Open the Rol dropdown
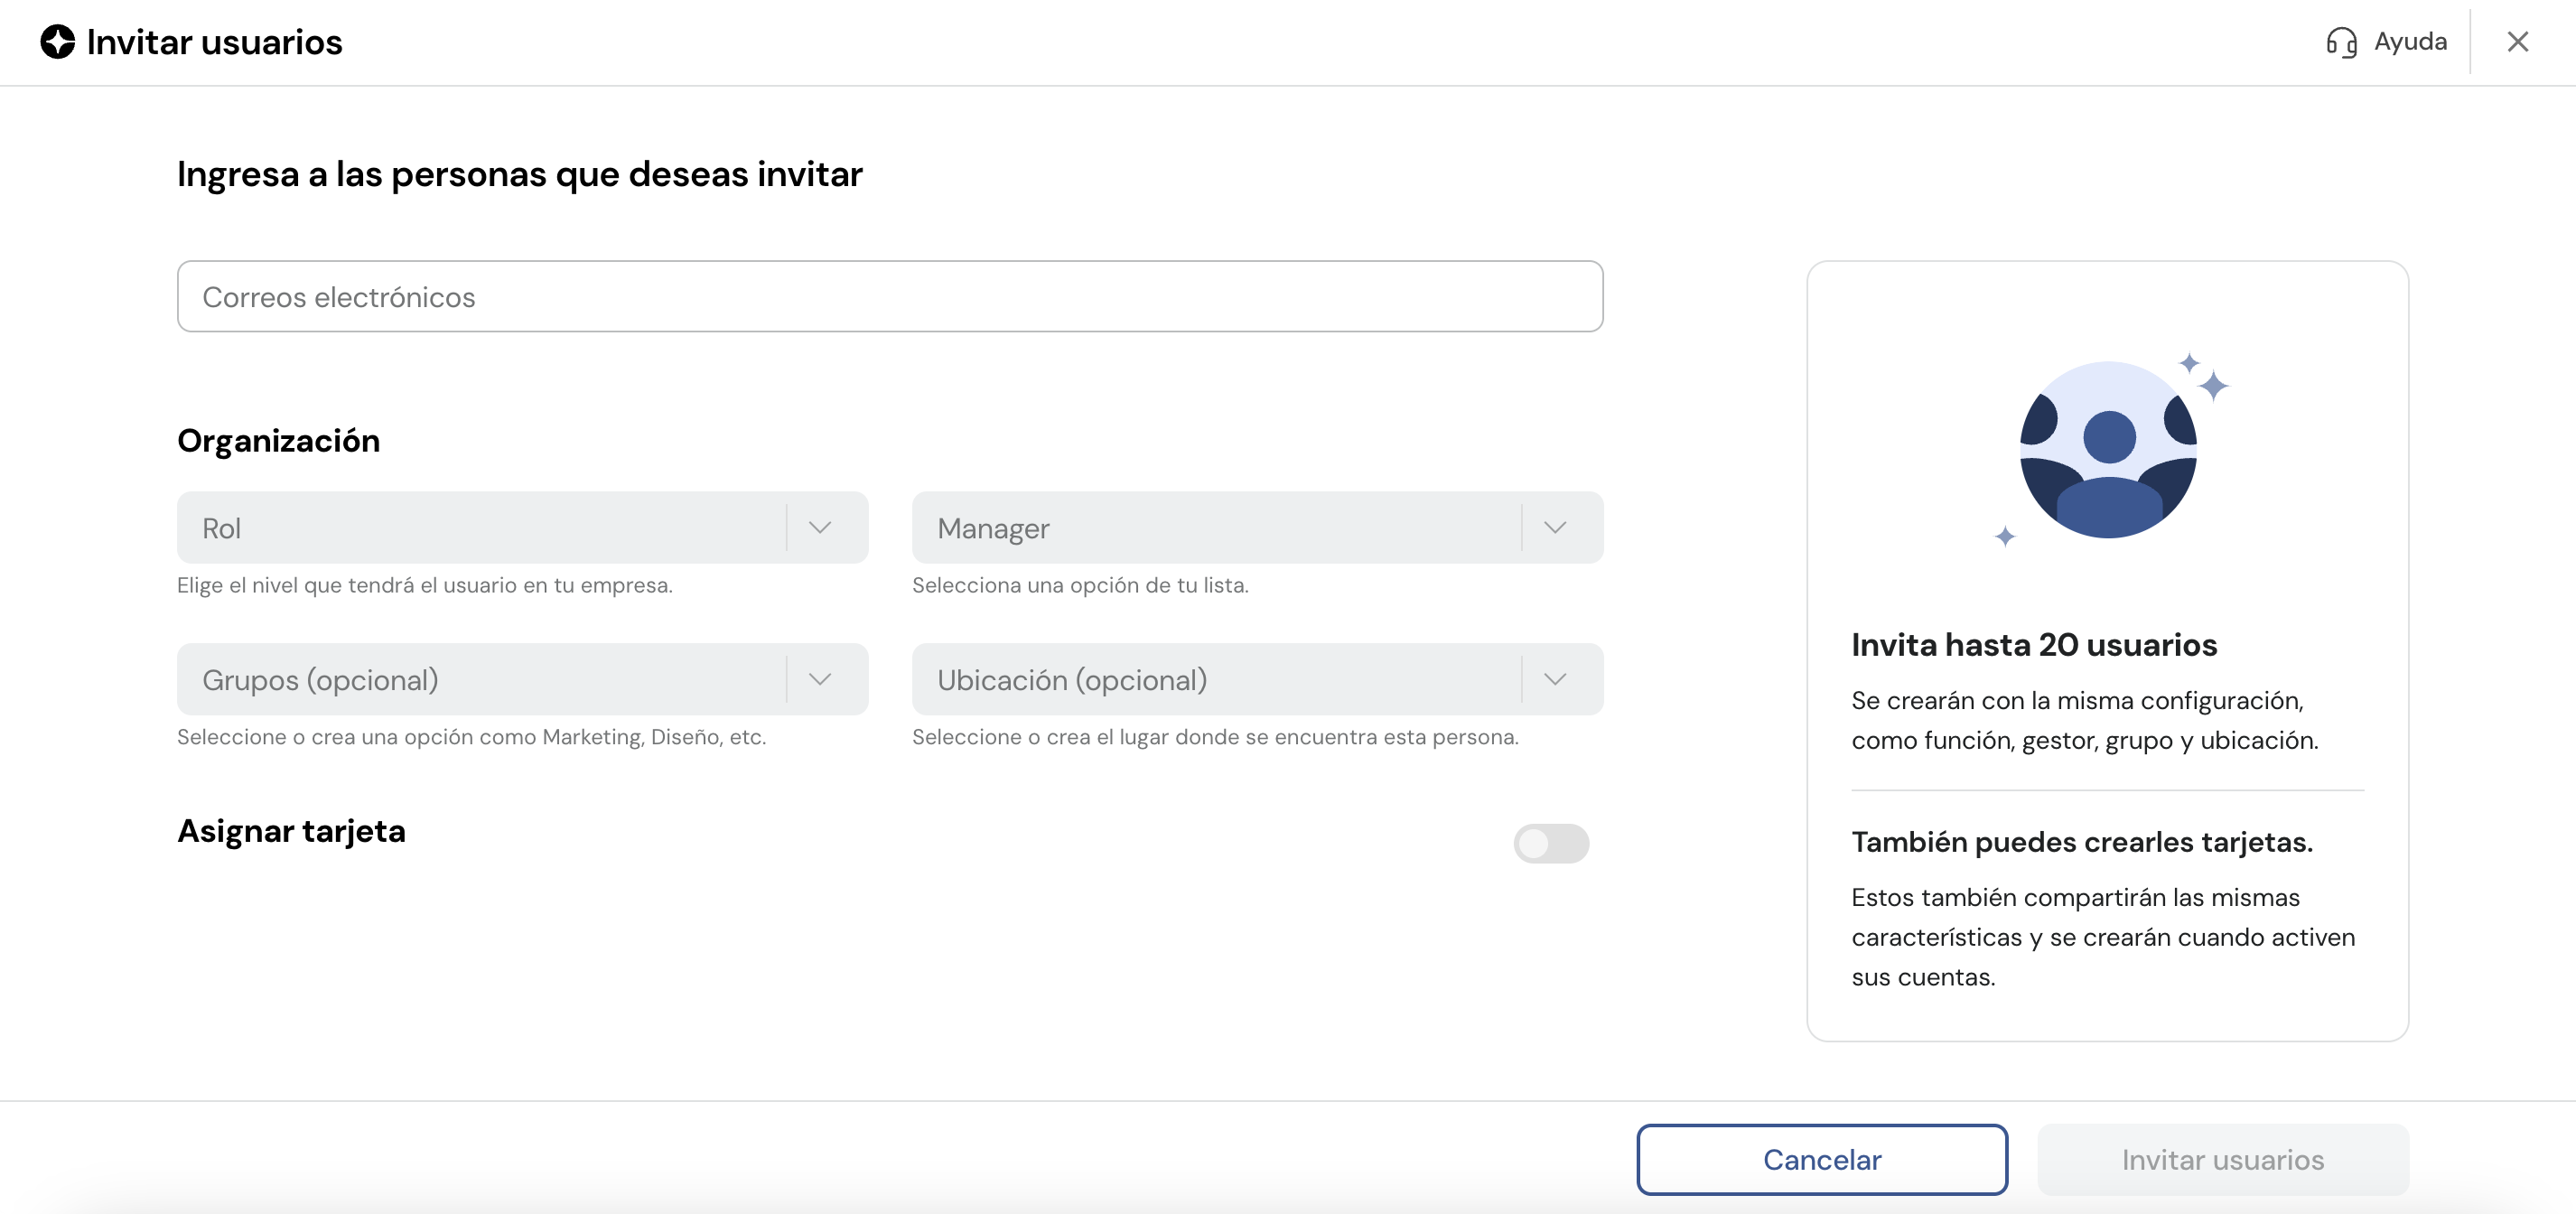This screenshot has height=1214, width=2576. click(x=480, y=528)
